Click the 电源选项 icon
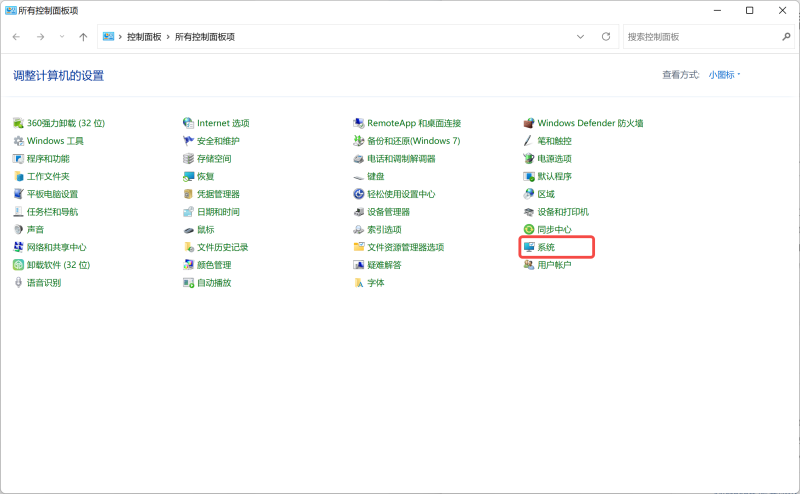Viewport: 800px width, 494px height. (529, 159)
